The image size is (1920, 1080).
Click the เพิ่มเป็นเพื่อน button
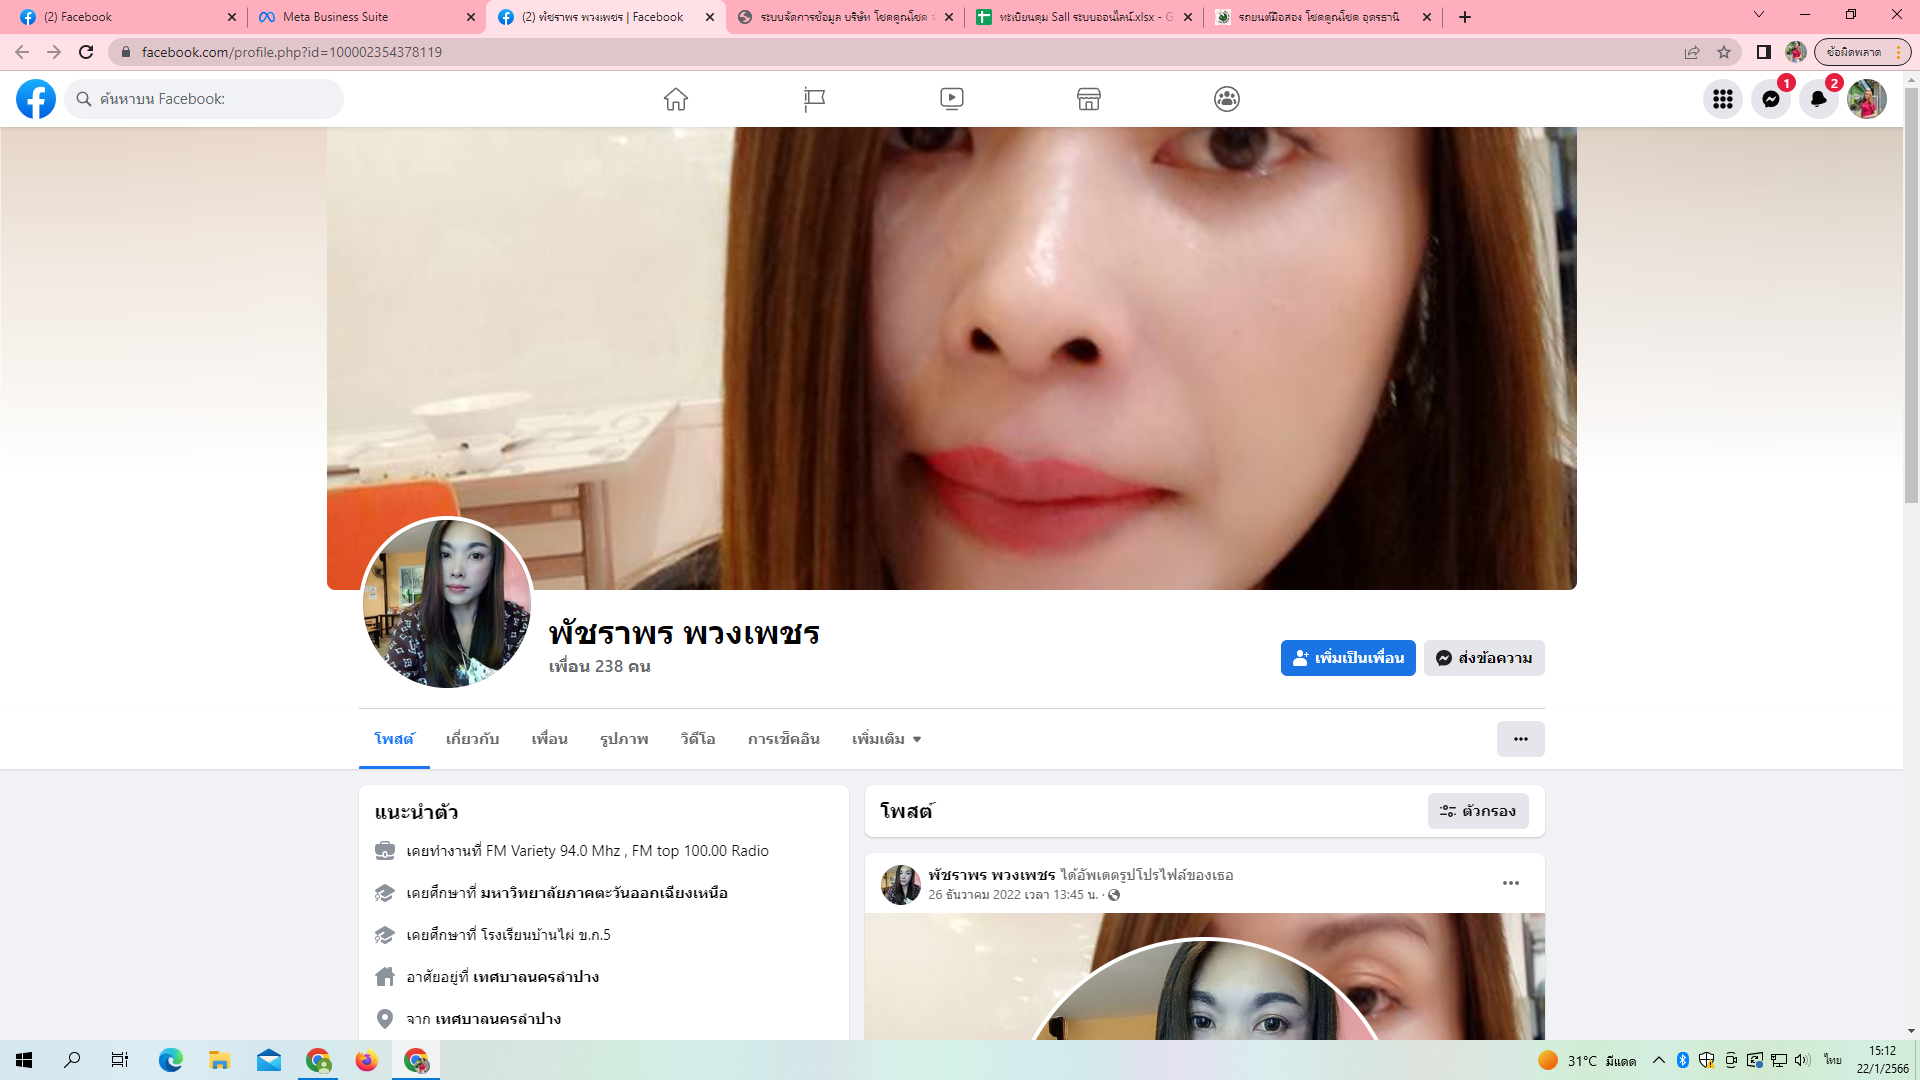pyautogui.click(x=1347, y=658)
